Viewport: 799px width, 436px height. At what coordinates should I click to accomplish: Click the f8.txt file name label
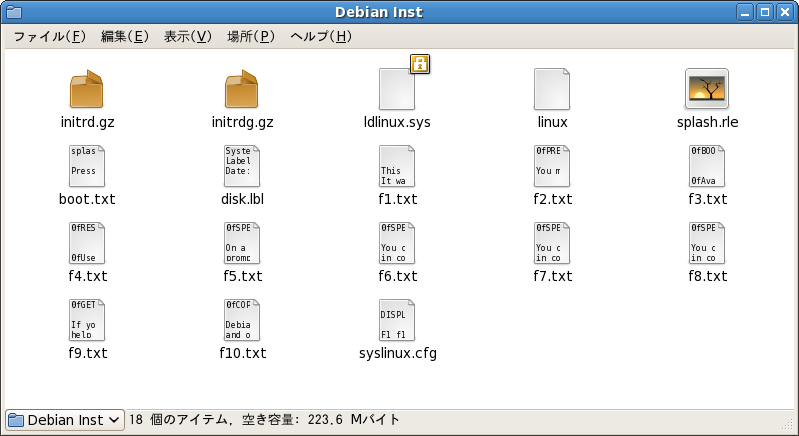(x=708, y=276)
